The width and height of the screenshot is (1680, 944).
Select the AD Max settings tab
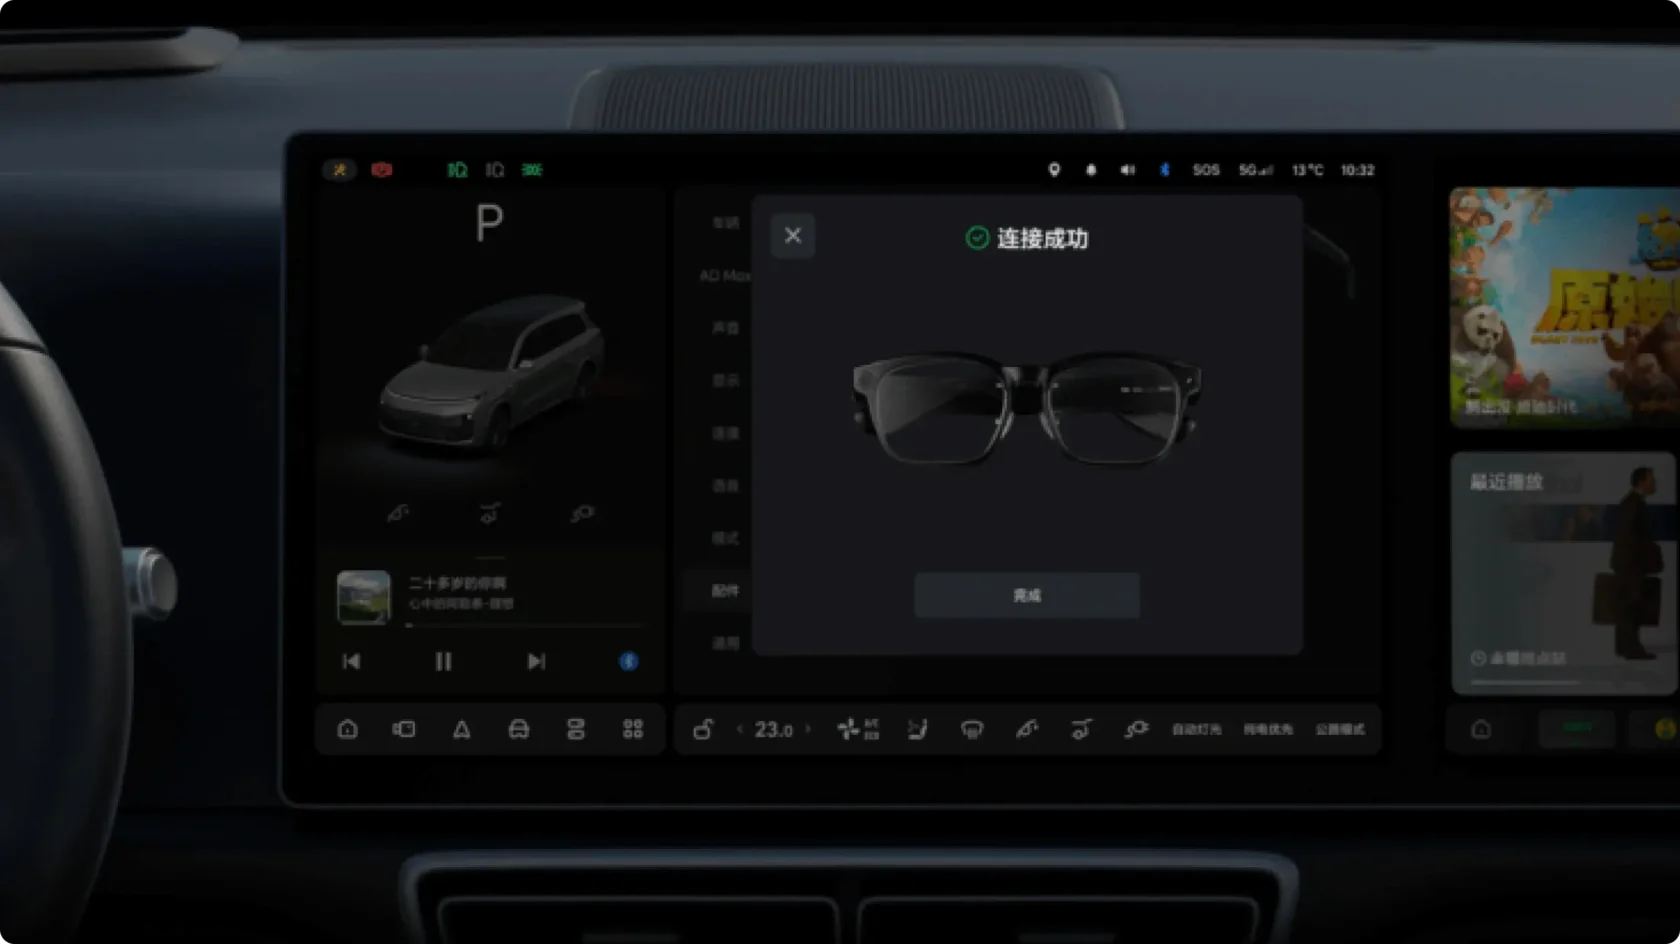click(725, 275)
